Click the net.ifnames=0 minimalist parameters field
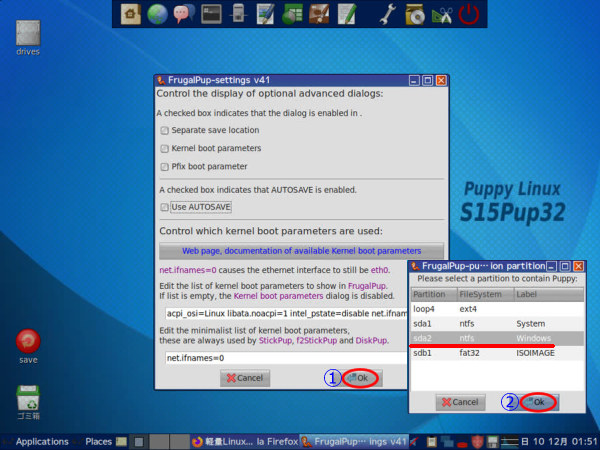 tap(286, 358)
